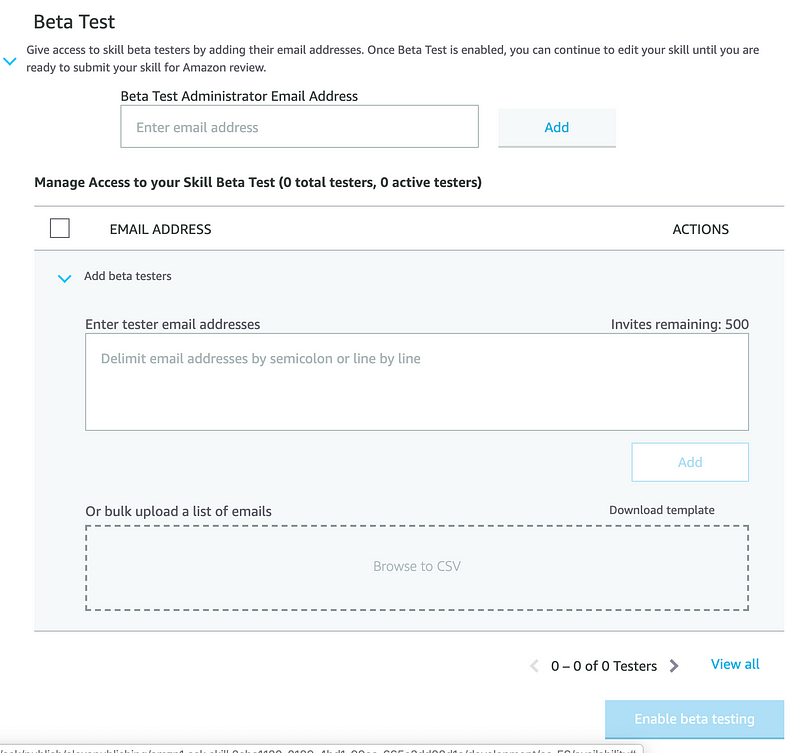Click the Beta Test section heading
The height and width of the screenshot is (753, 800).
[74, 21]
